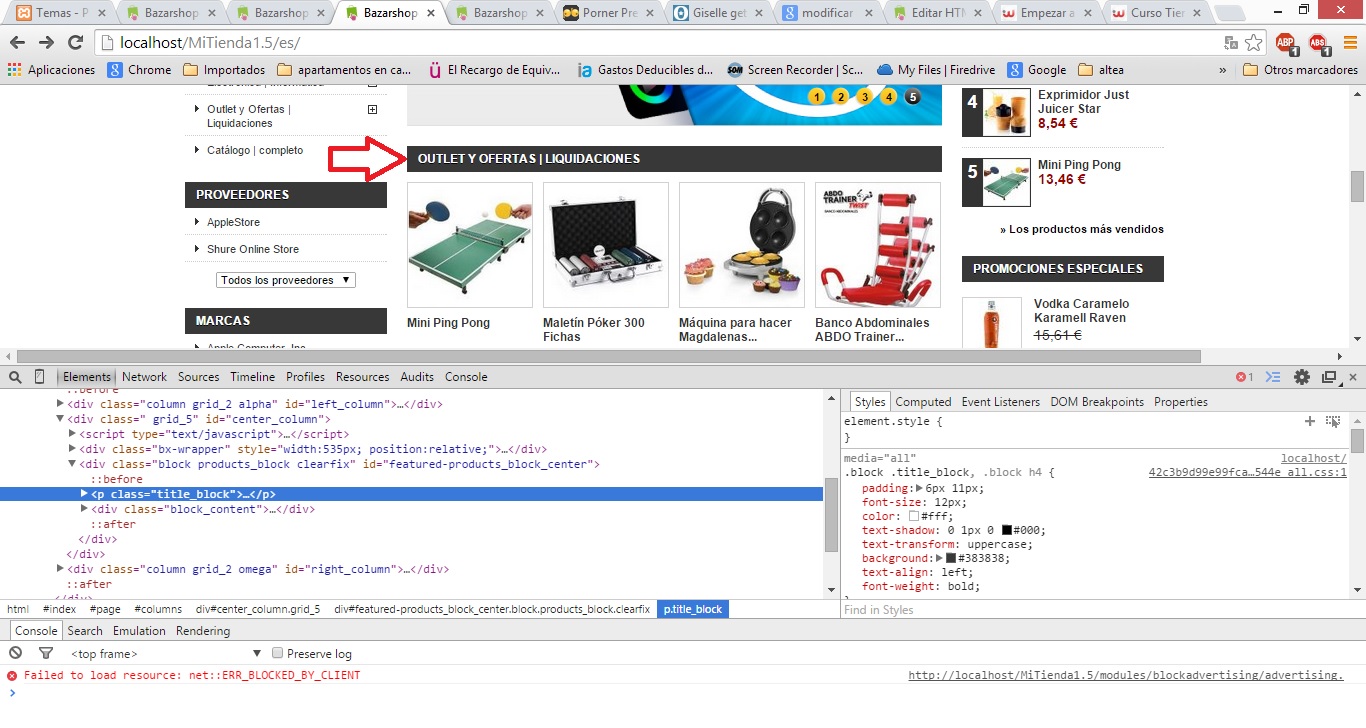
Task: Expand the block_content div node
Action: point(85,509)
